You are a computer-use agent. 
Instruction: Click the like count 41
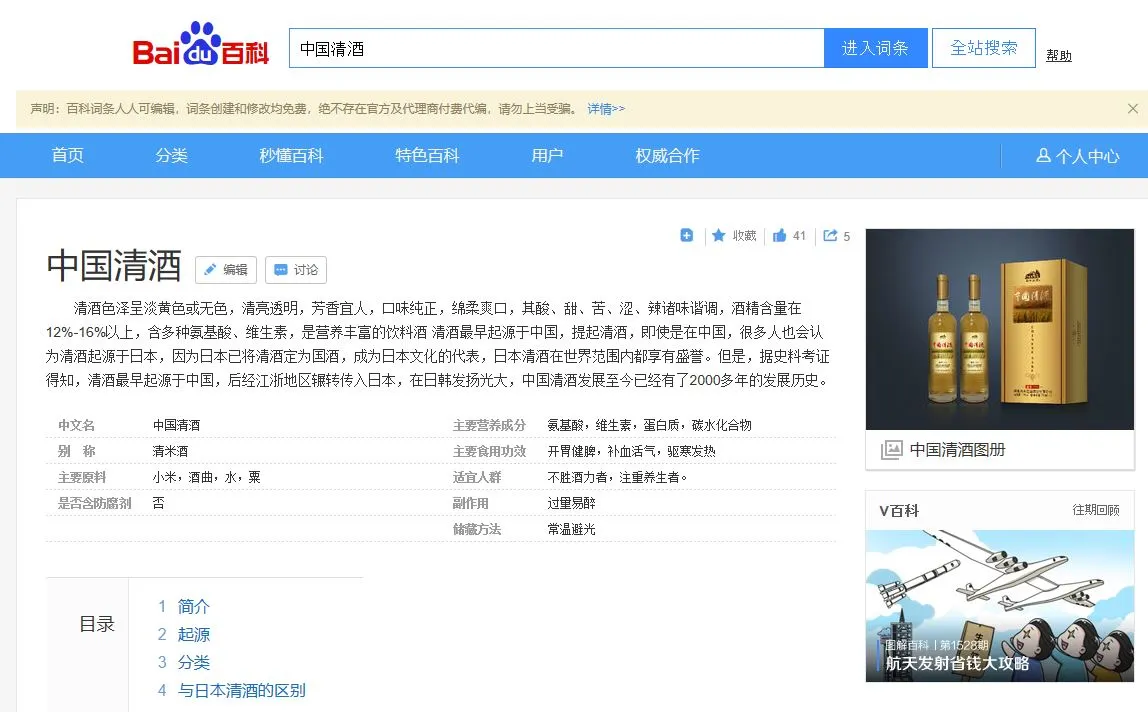[x=800, y=236]
